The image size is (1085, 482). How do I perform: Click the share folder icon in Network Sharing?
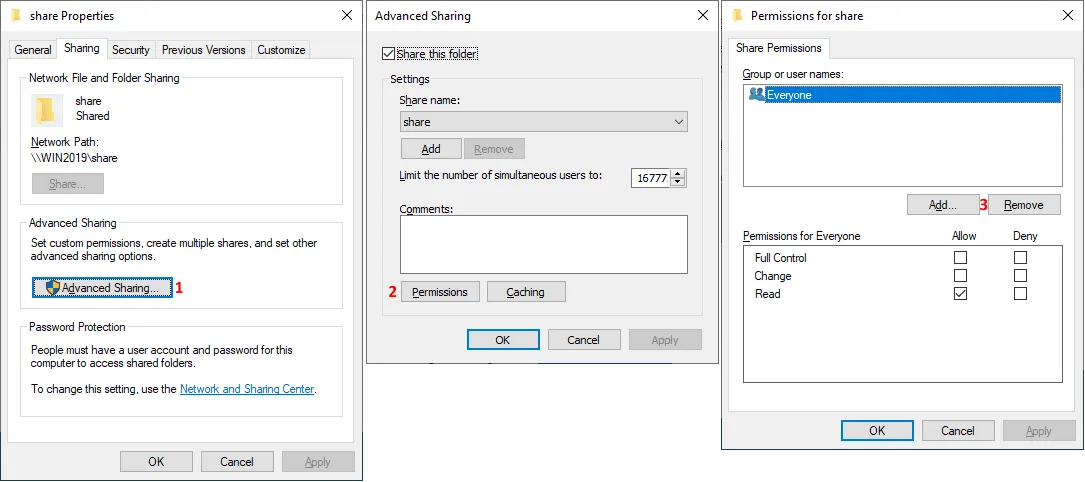(47, 109)
